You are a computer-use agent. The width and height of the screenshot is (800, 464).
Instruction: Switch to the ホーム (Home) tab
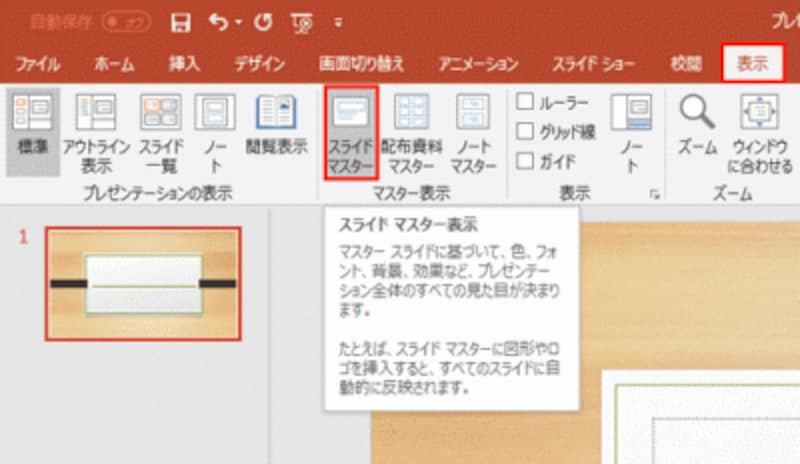click(114, 64)
